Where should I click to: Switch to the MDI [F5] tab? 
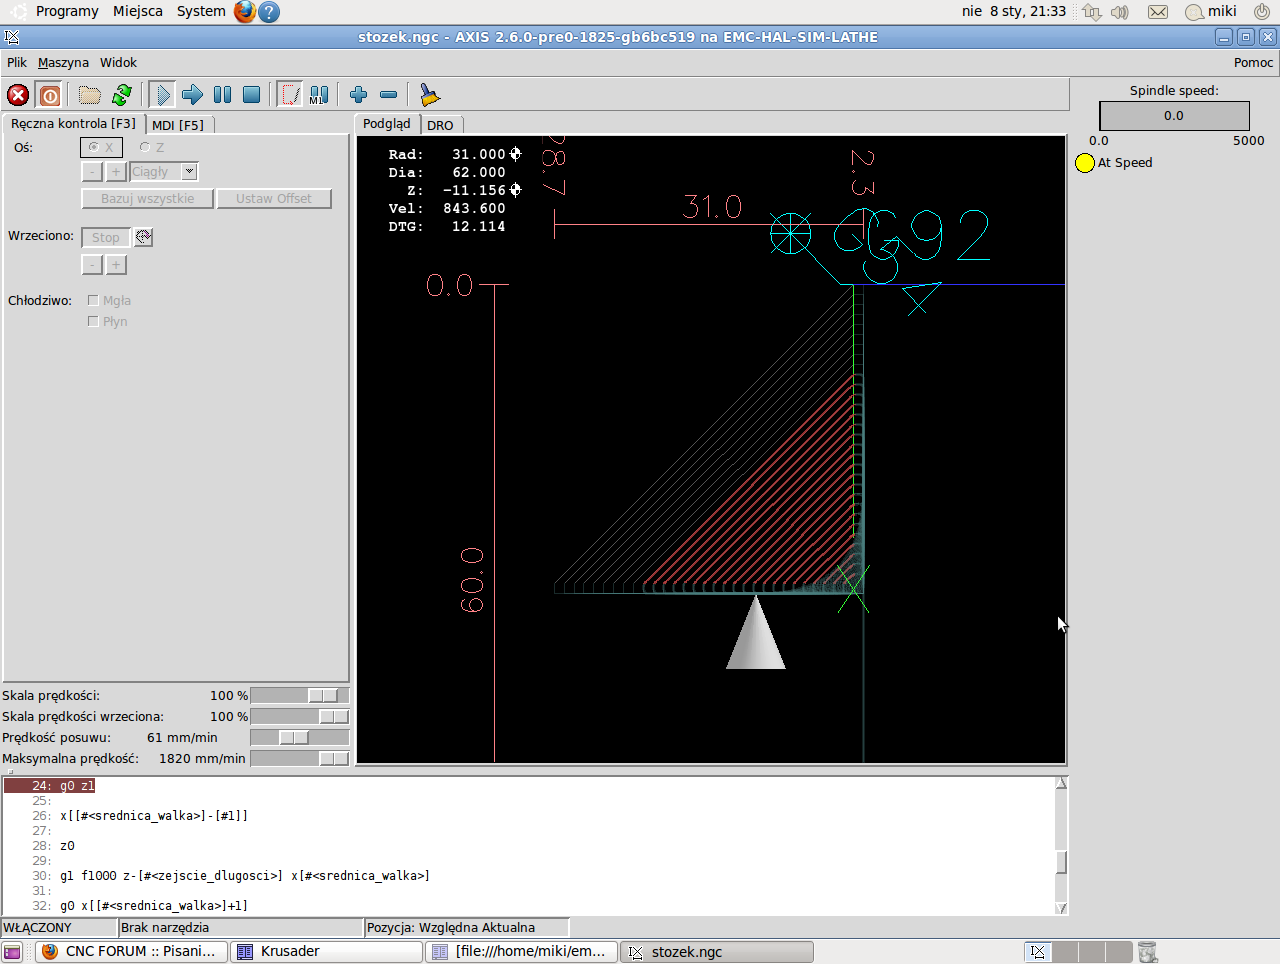(x=178, y=125)
